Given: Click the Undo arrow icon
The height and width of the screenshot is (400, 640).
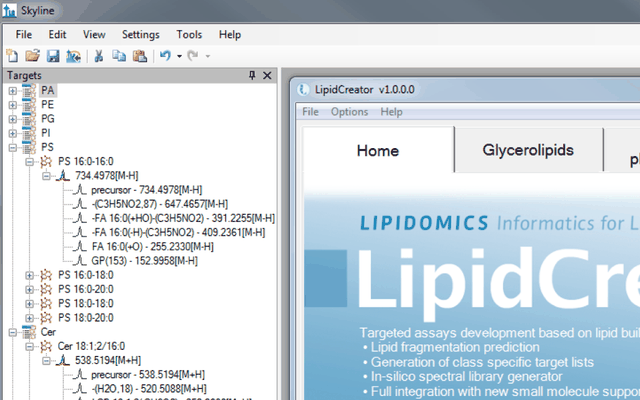Looking at the screenshot, I should [165, 56].
